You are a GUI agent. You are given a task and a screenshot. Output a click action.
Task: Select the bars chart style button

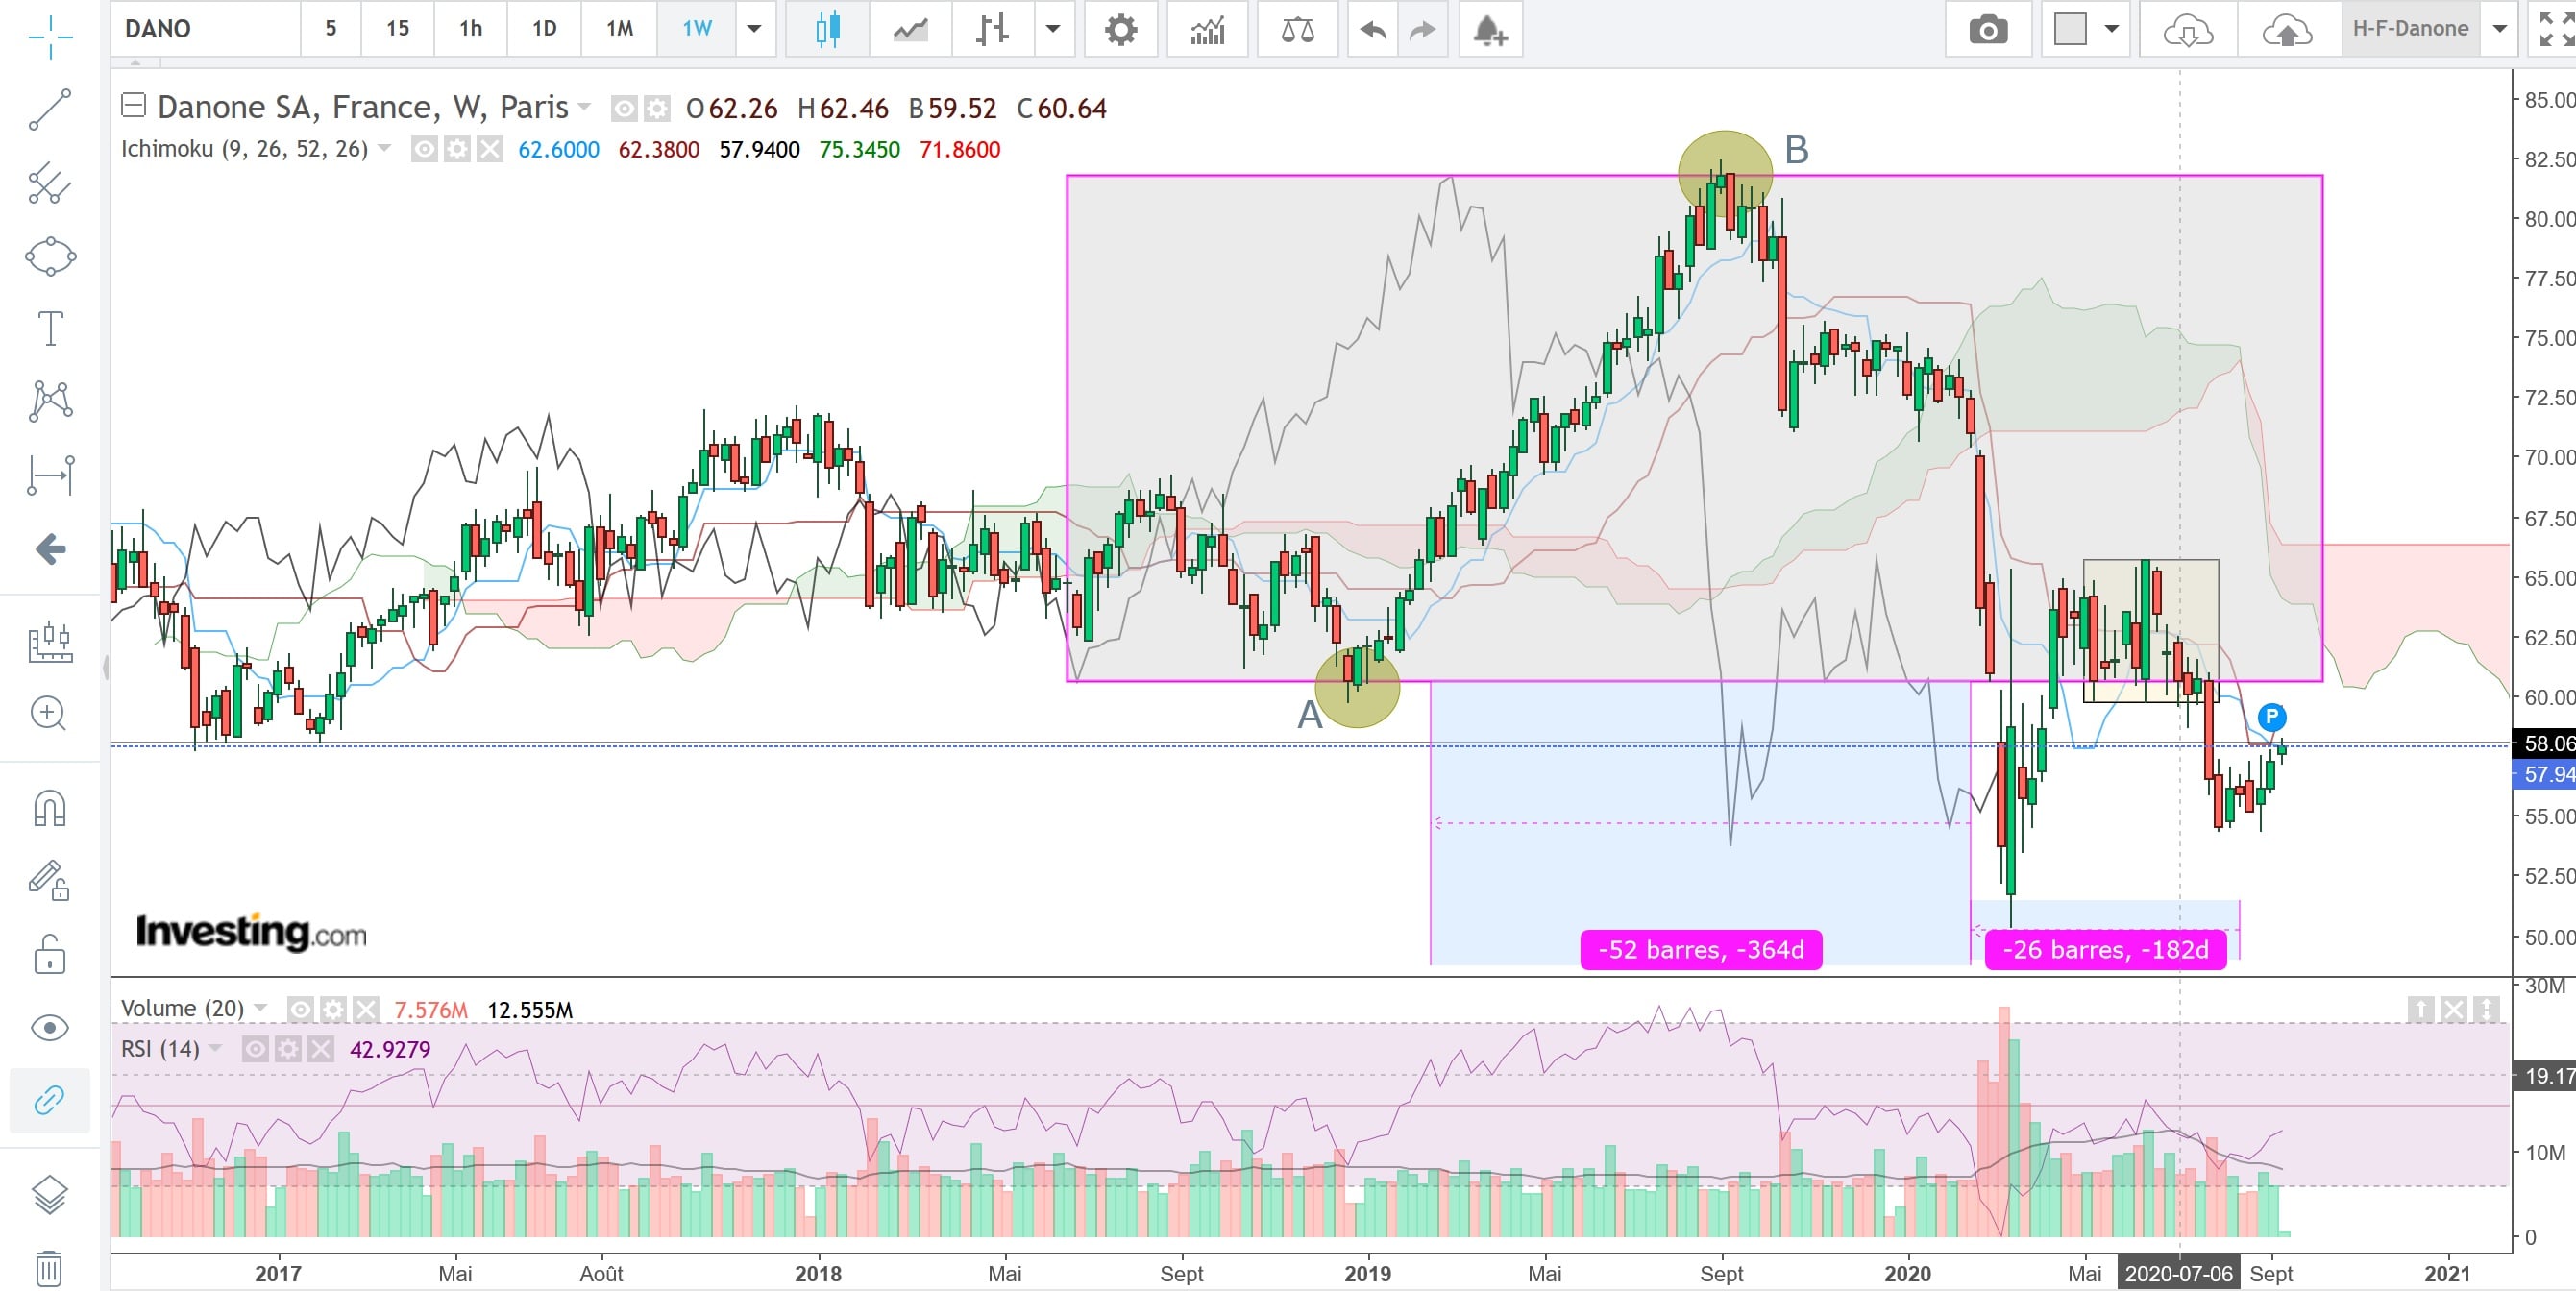click(x=992, y=29)
